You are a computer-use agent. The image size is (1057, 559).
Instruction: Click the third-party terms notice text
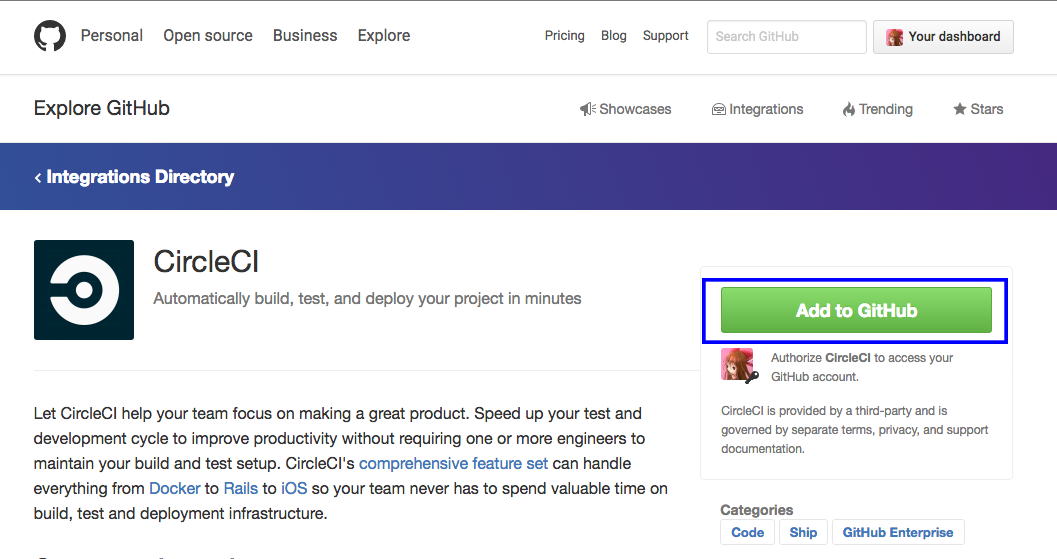[x=855, y=430]
